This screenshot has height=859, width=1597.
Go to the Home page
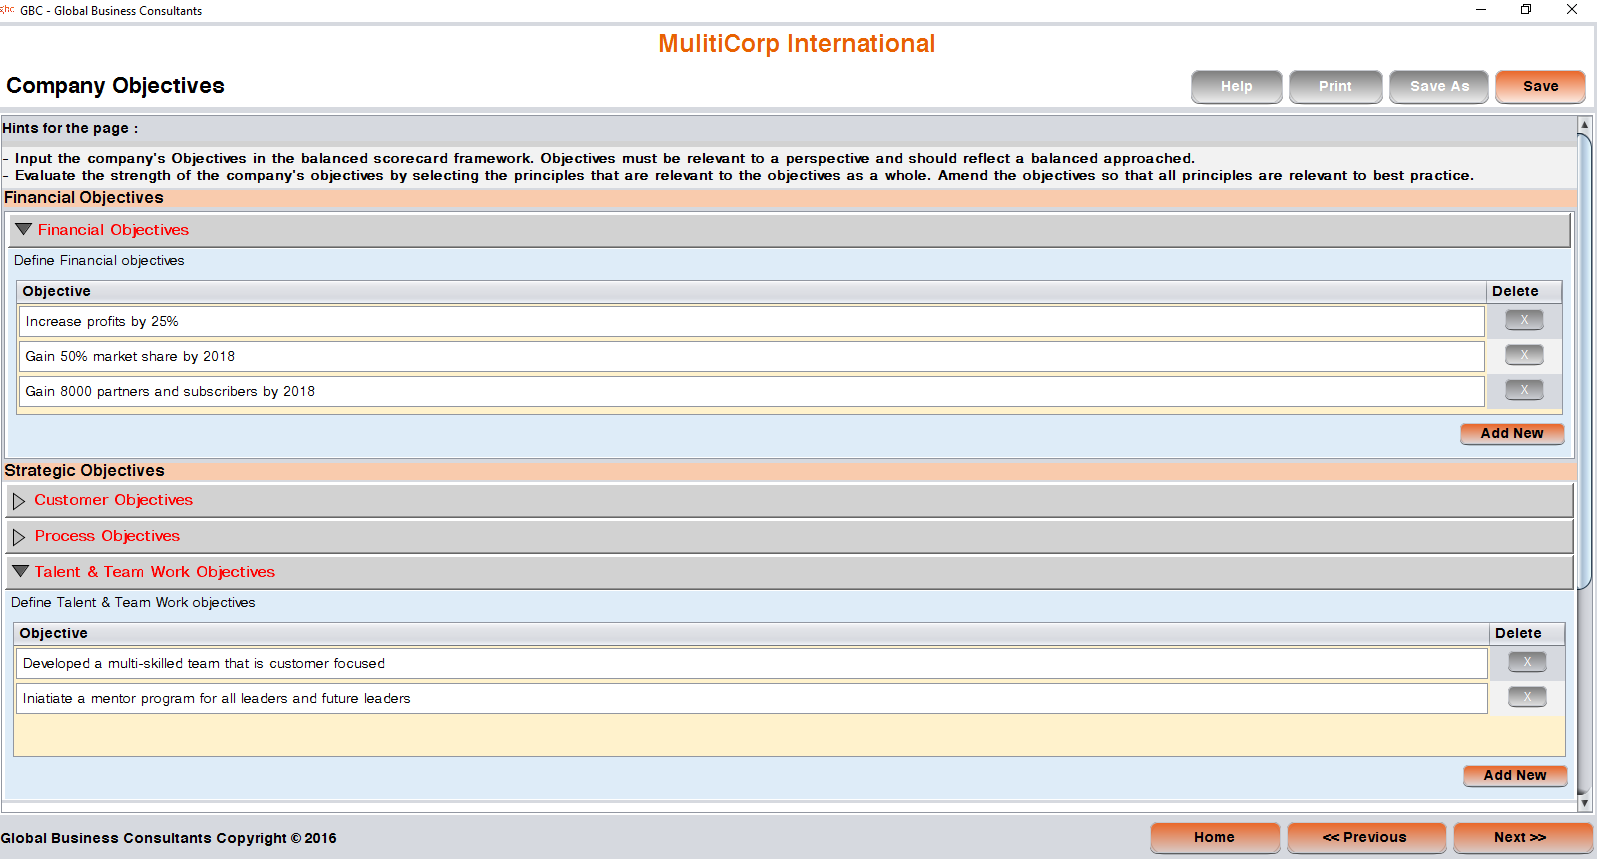coord(1214,838)
